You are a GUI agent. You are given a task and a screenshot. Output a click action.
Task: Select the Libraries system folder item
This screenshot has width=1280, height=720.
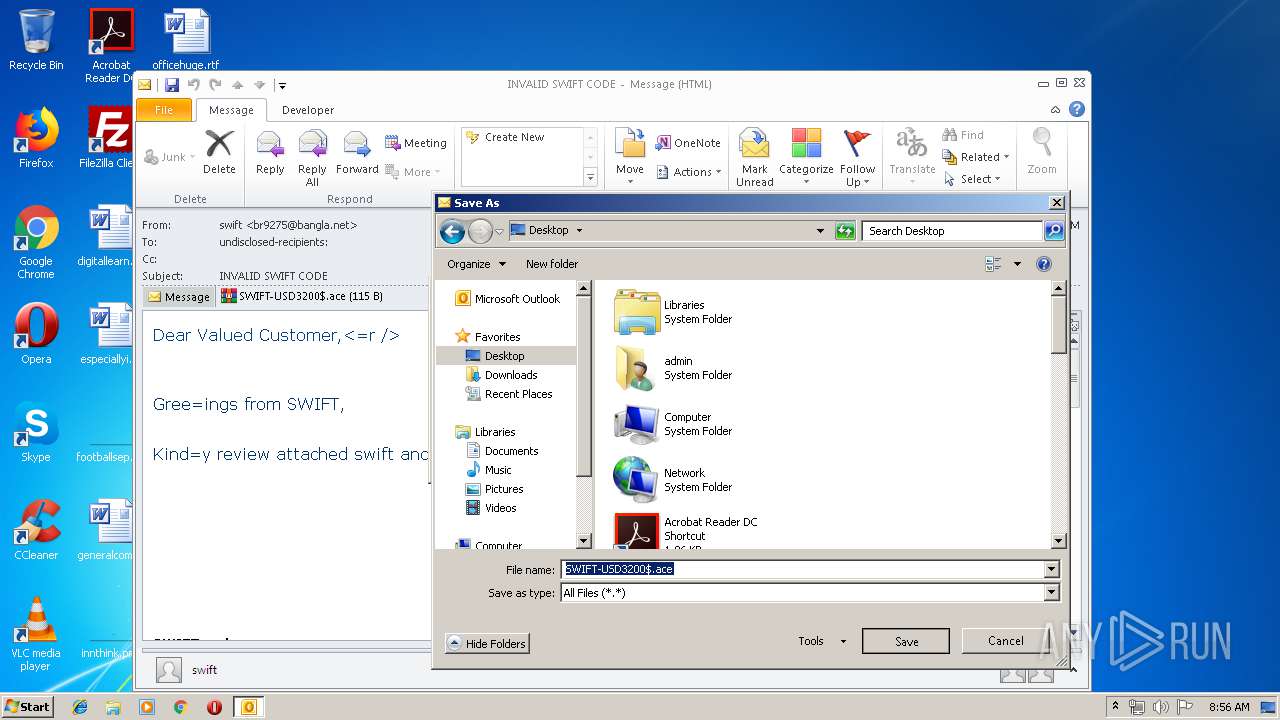675,312
